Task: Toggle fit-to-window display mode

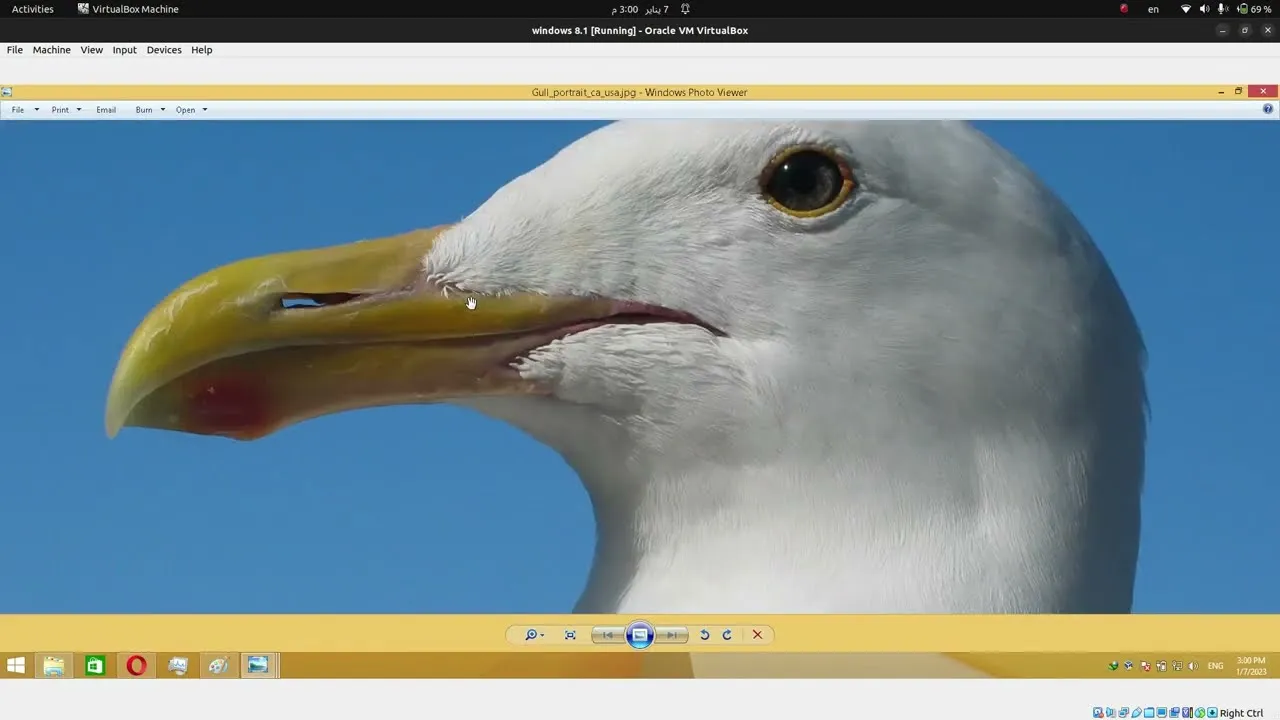Action: click(569, 635)
